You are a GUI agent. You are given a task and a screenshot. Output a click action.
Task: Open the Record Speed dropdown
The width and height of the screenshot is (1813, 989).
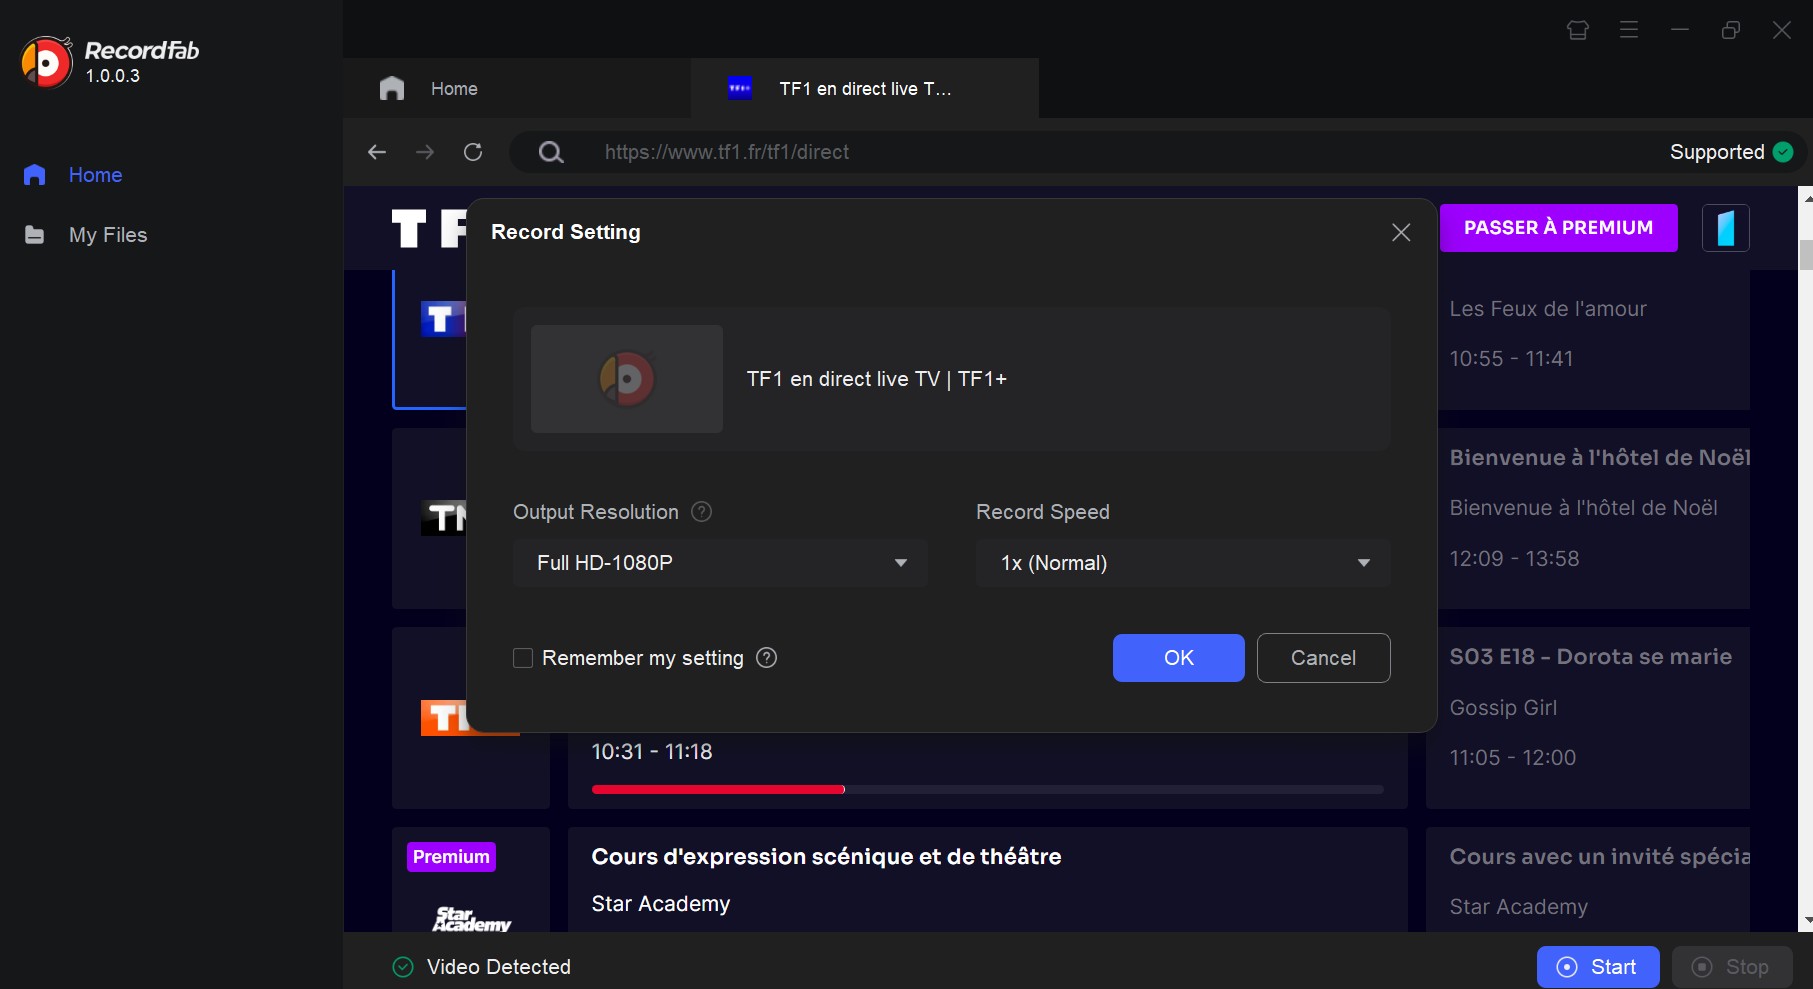(x=1183, y=563)
